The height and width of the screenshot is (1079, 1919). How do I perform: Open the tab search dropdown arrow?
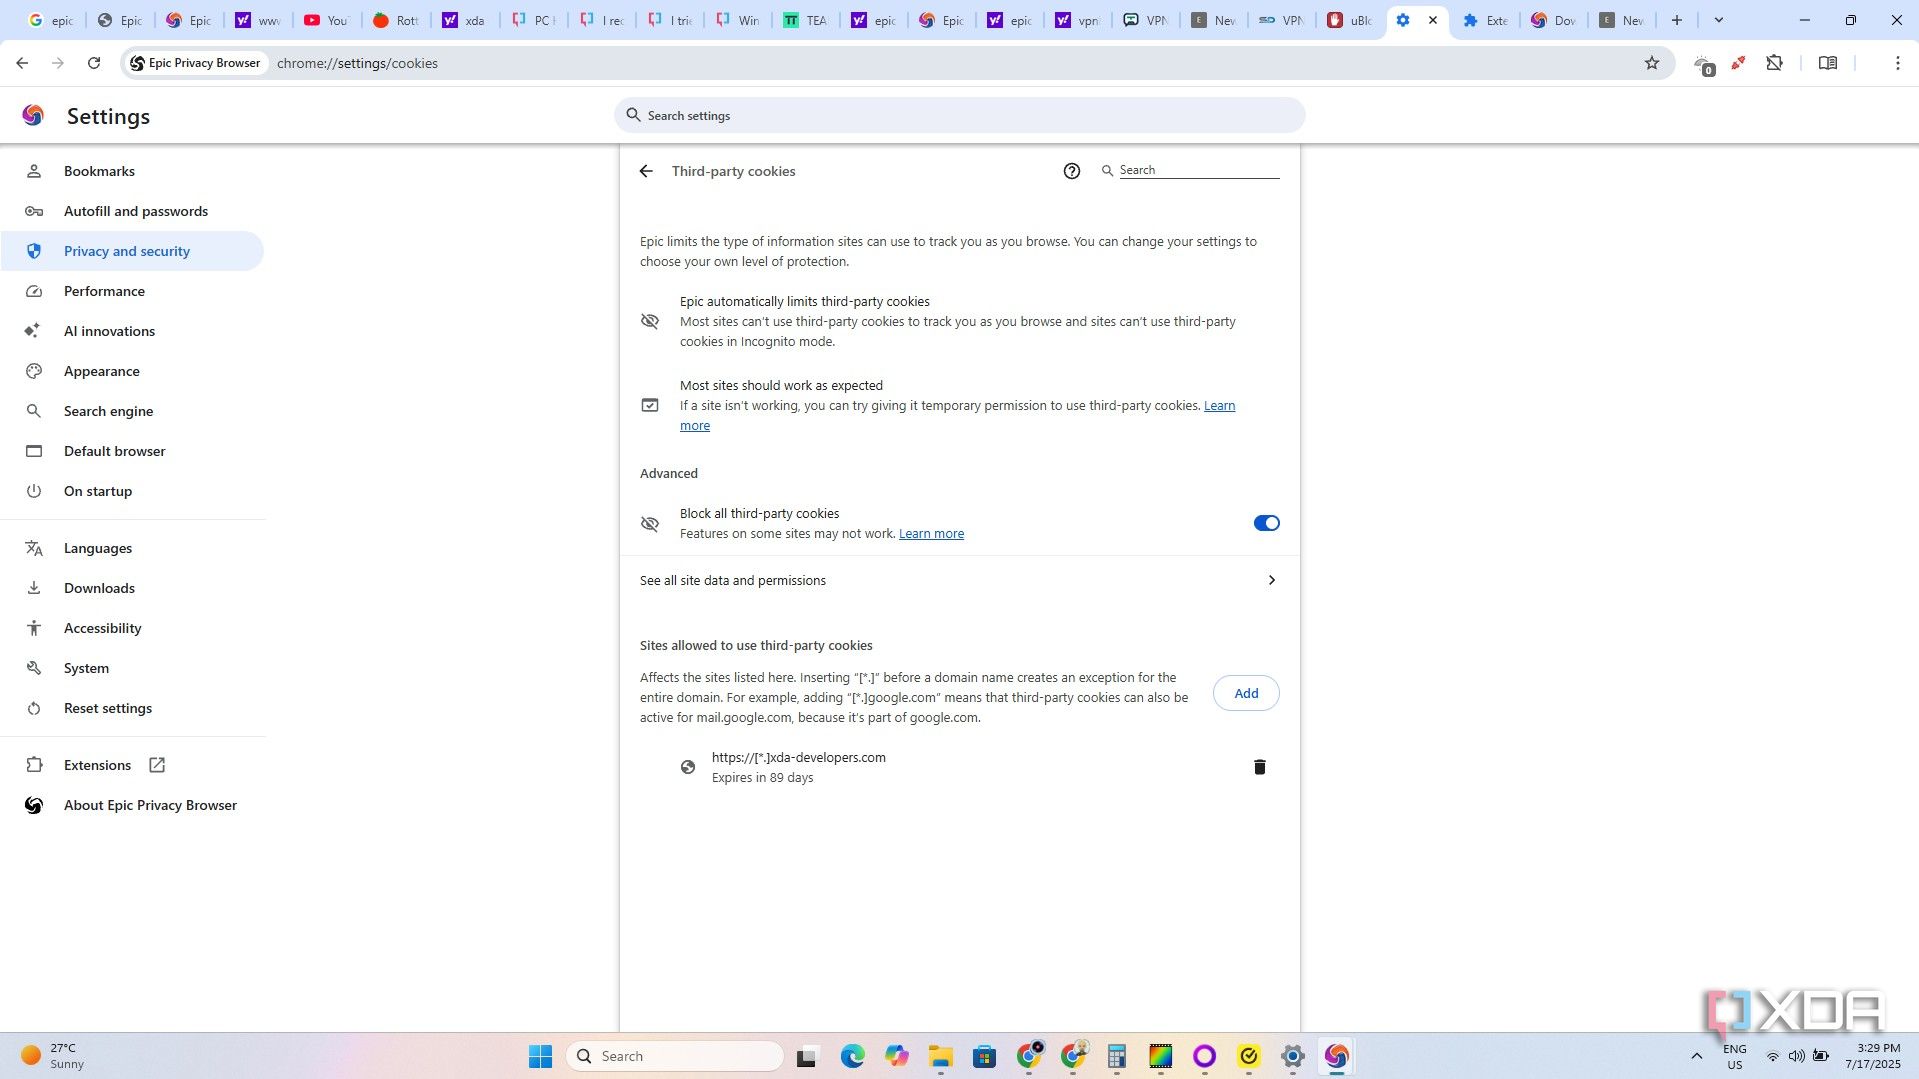[x=1718, y=20]
